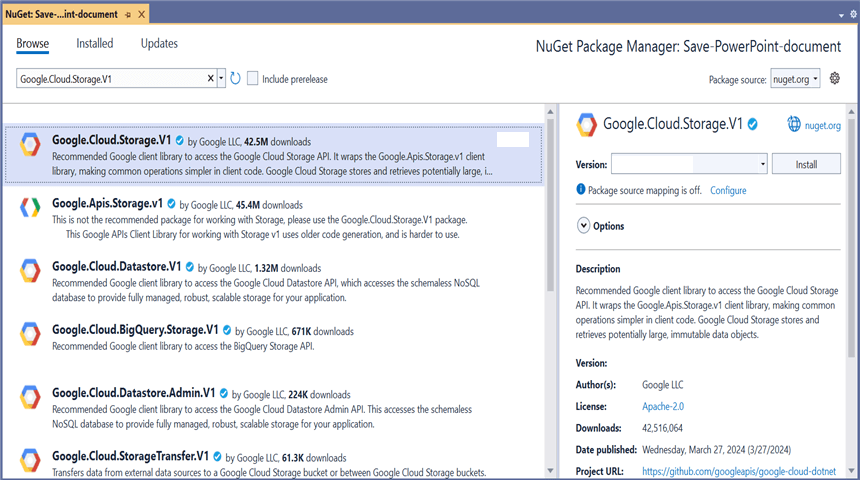Image resolution: width=860 pixels, height=480 pixels.
Task: Select the Google.Apis.Storage.v1 package title
Action: 108,203
